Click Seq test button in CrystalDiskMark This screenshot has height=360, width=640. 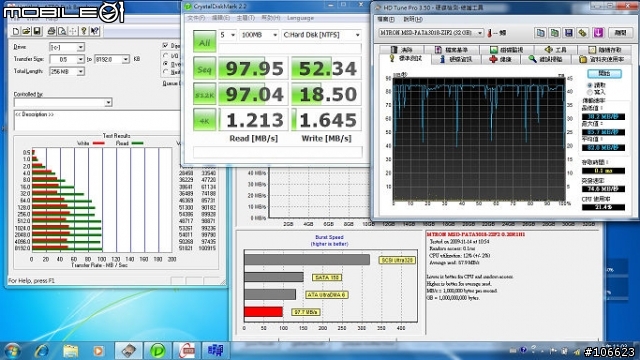204,68
